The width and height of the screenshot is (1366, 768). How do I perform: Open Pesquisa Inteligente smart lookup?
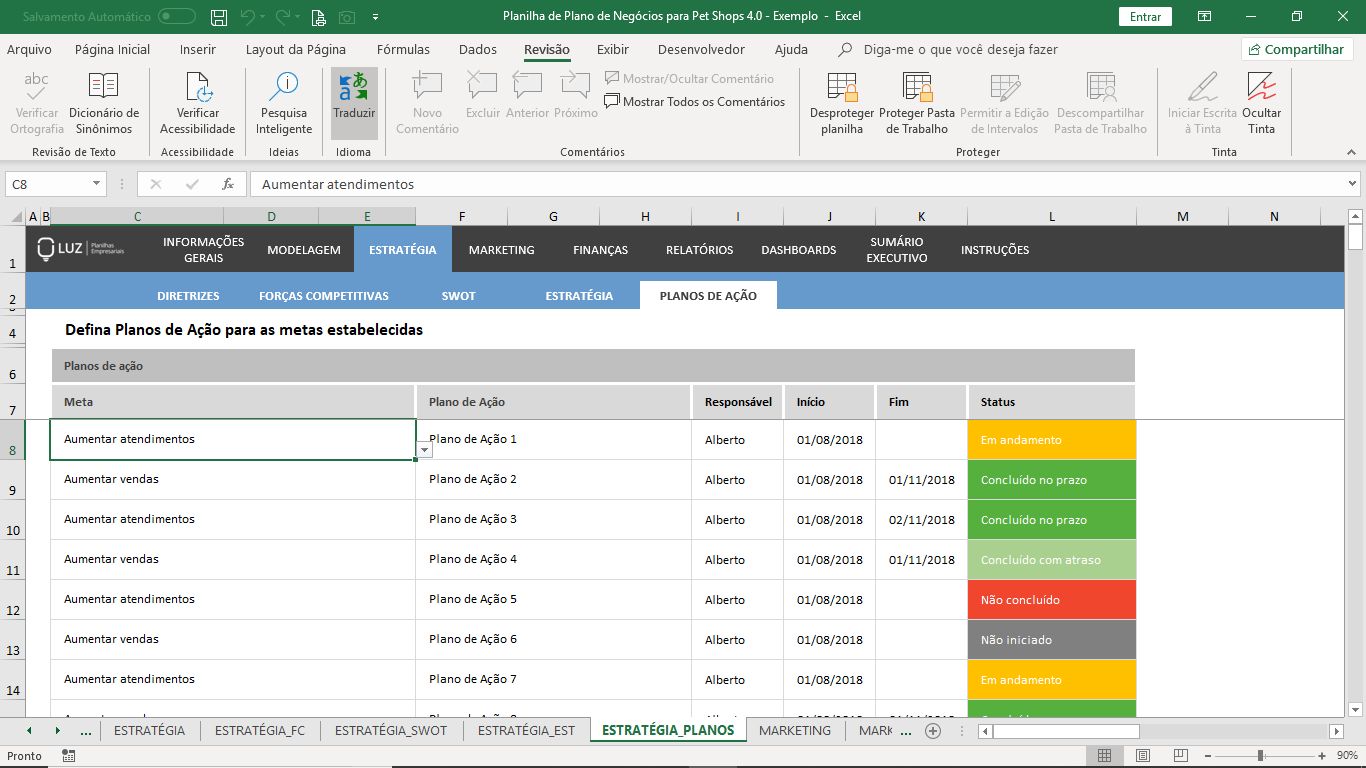point(284,88)
